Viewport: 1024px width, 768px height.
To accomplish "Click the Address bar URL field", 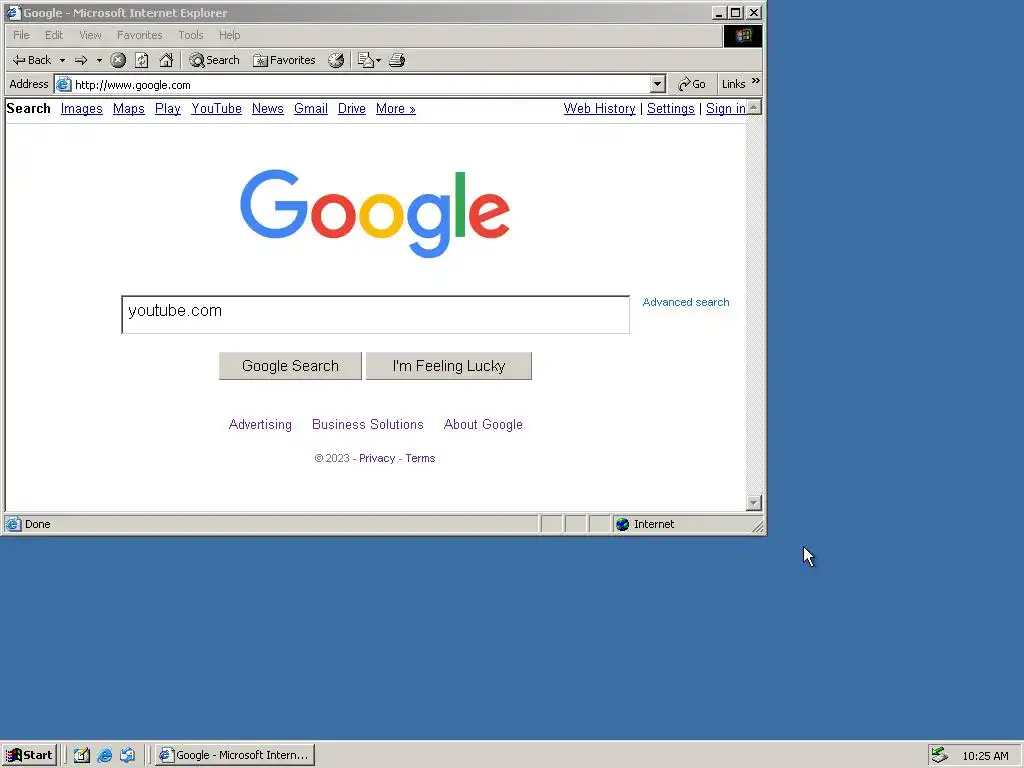I will click(x=360, y=84).
